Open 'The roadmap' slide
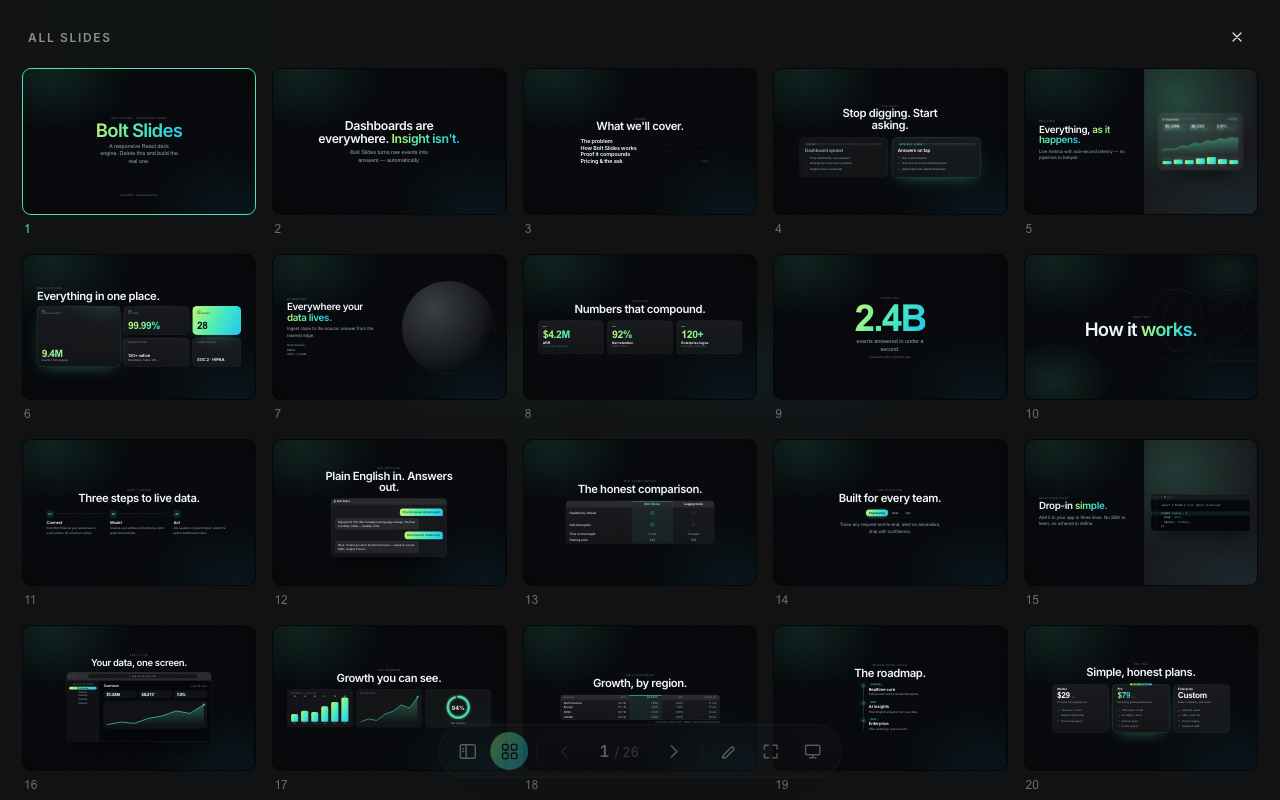 (x=890, y=698)
